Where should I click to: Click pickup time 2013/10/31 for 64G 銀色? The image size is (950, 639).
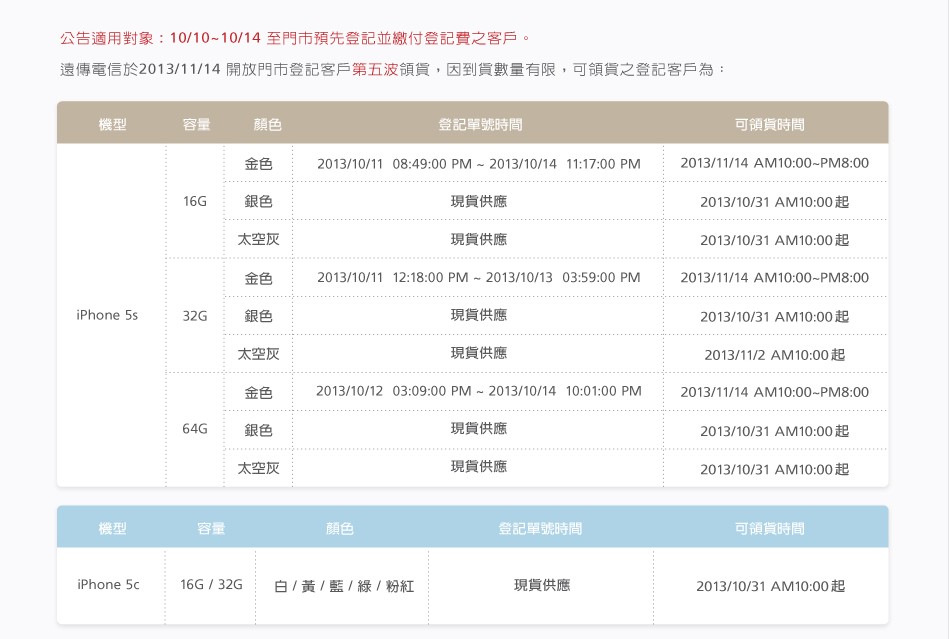tap(774, 431)
